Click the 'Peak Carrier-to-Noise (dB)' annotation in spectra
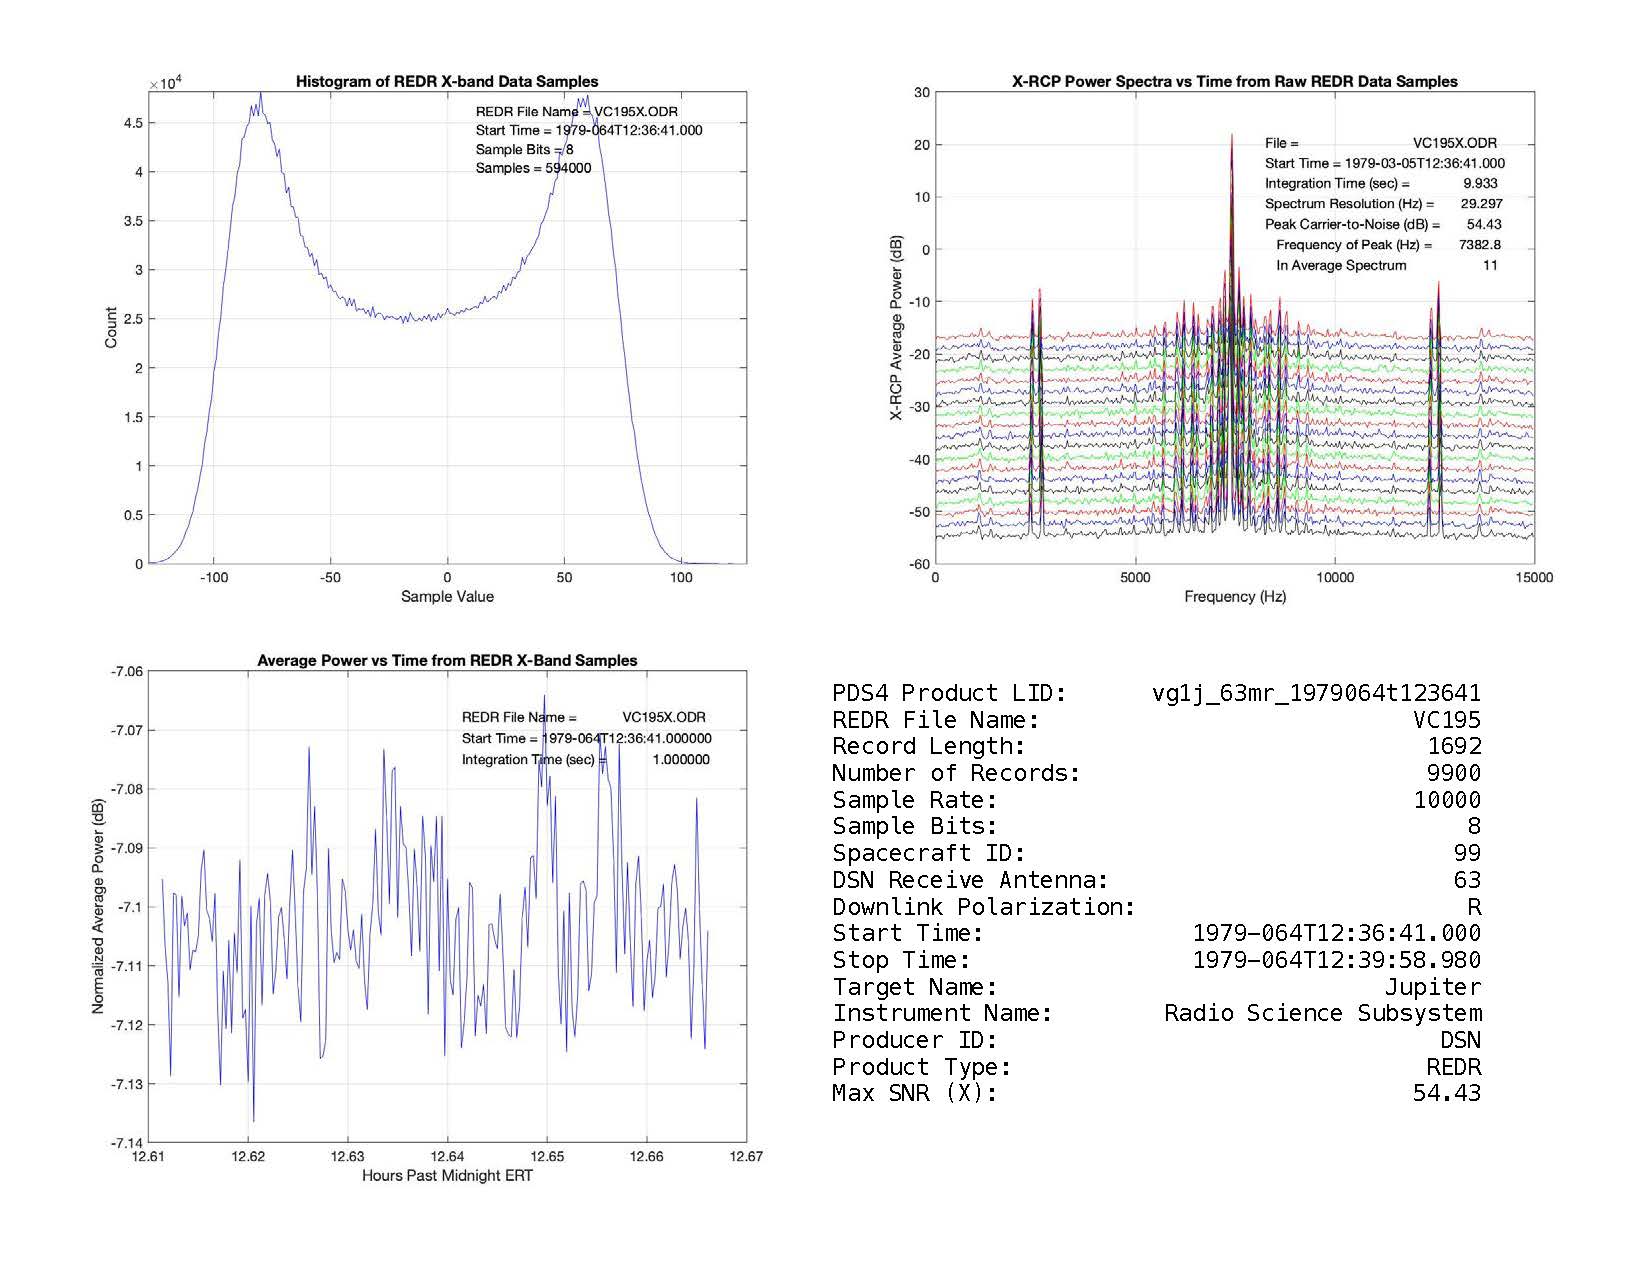Screen dimensions: 1650x1275 tap(1352, 224)
